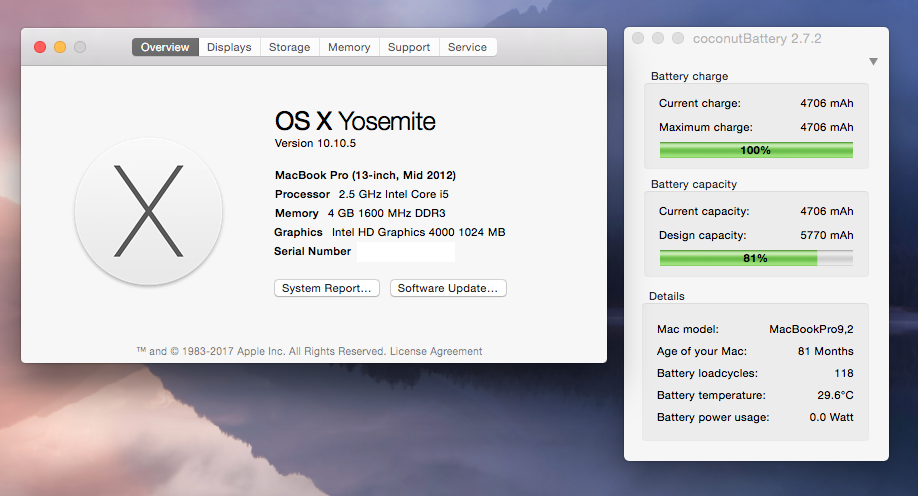Go to the Support tab
This screenshot has height=496, width=918.
click(x=409, y=47)
